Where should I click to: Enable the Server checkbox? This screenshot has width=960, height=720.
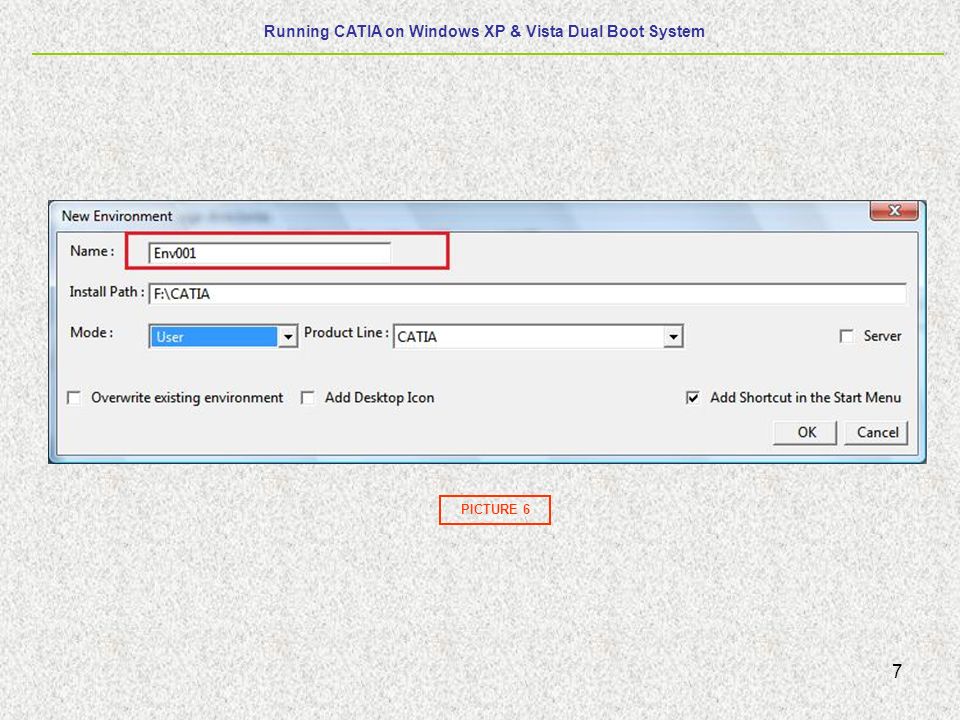point(847,336)
